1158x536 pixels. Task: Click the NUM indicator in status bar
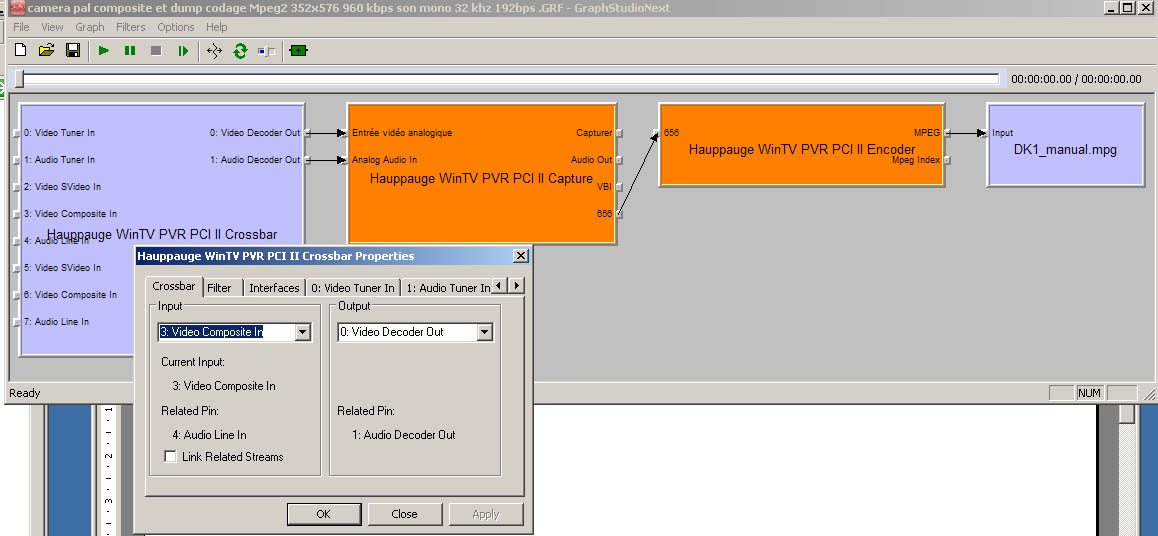click(1089, 394)
